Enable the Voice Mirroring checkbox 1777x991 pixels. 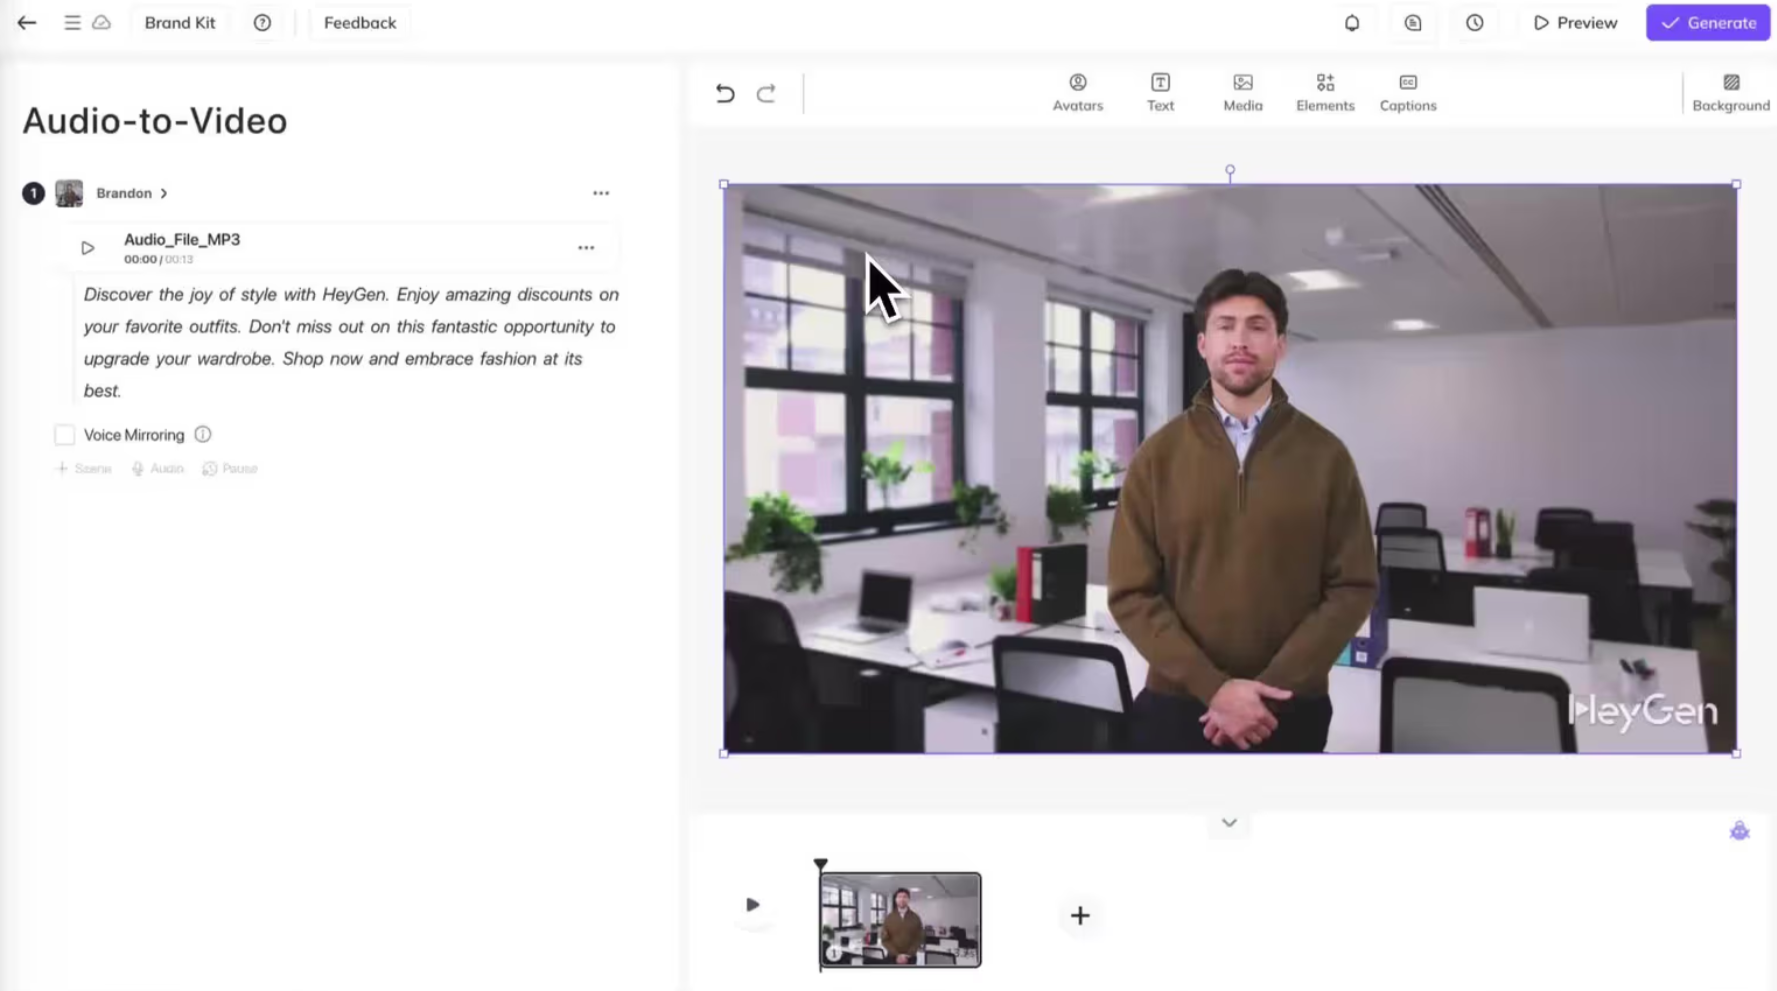pos(64,434)
